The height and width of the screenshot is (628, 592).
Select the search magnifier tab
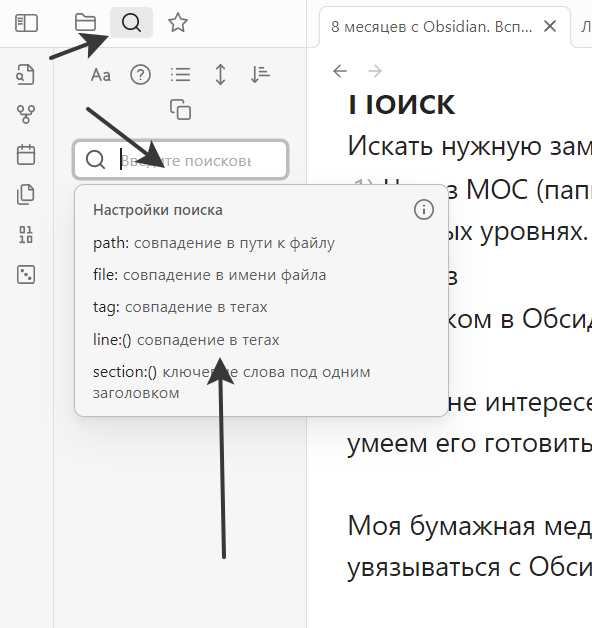(x=131, y=22)
